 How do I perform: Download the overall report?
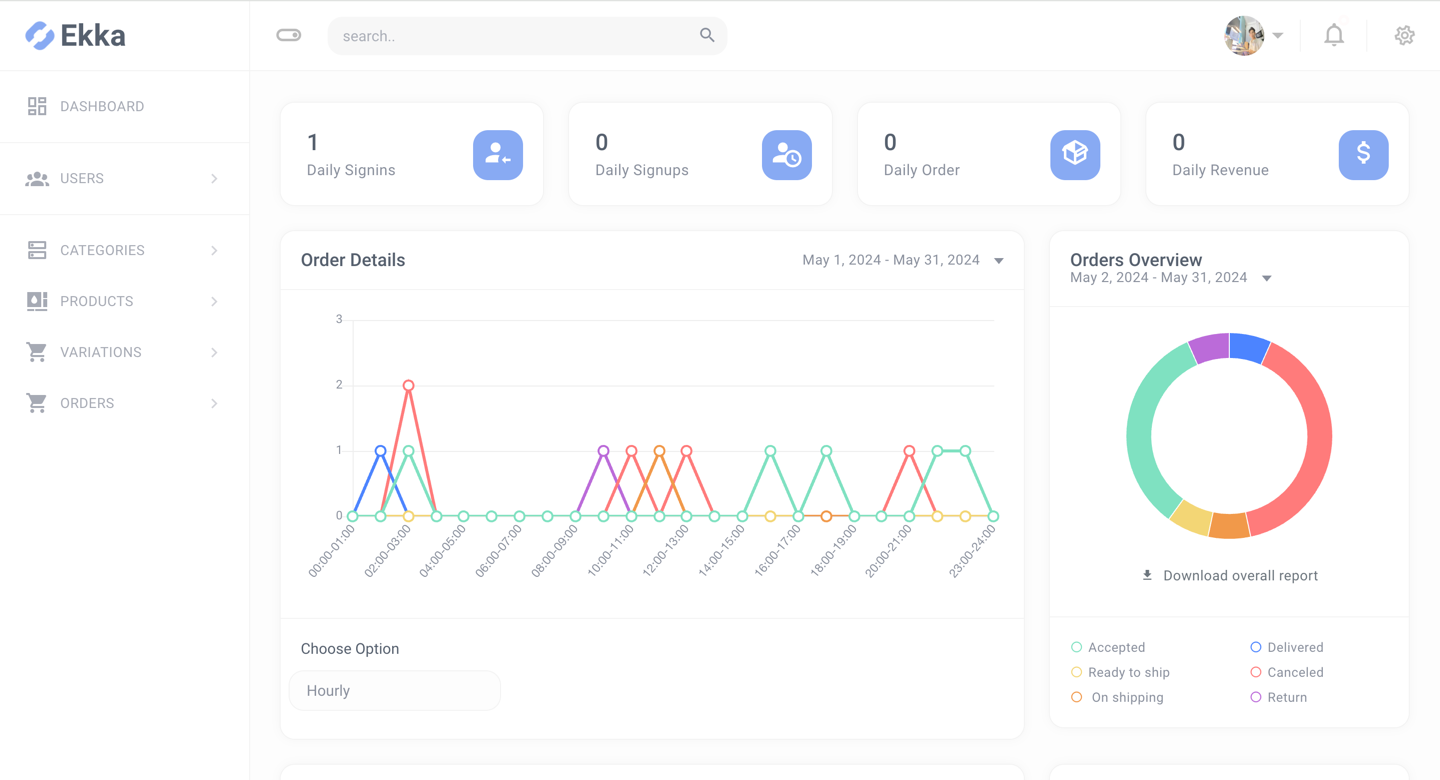click(x=1229, y=576)
